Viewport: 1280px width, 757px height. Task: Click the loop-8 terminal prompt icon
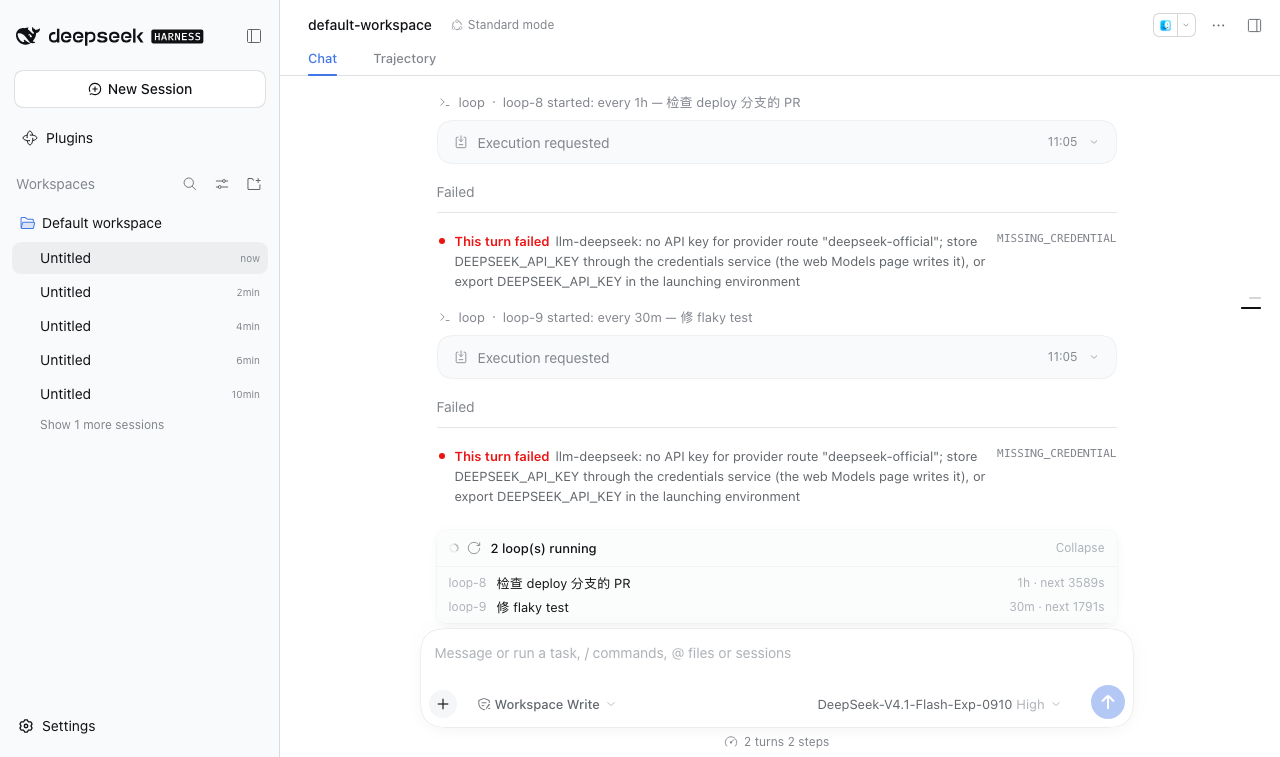point(444,102)
